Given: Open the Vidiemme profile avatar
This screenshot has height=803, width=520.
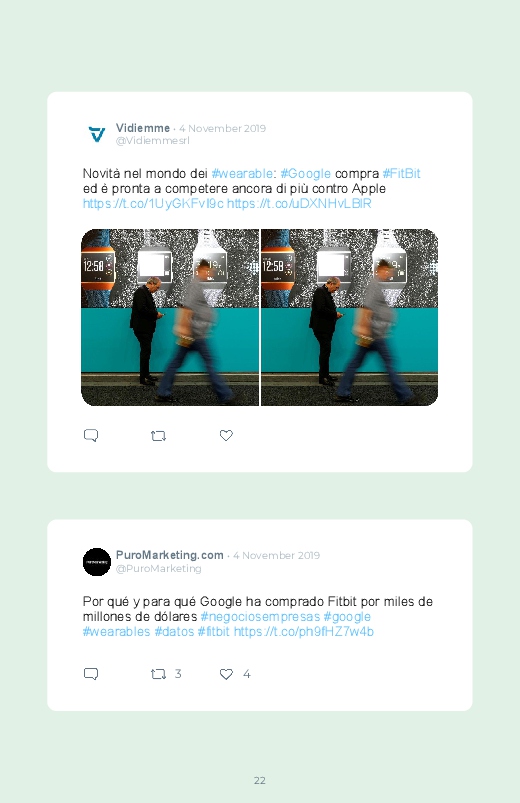Looking at the screenshot, I should (97, 134).
